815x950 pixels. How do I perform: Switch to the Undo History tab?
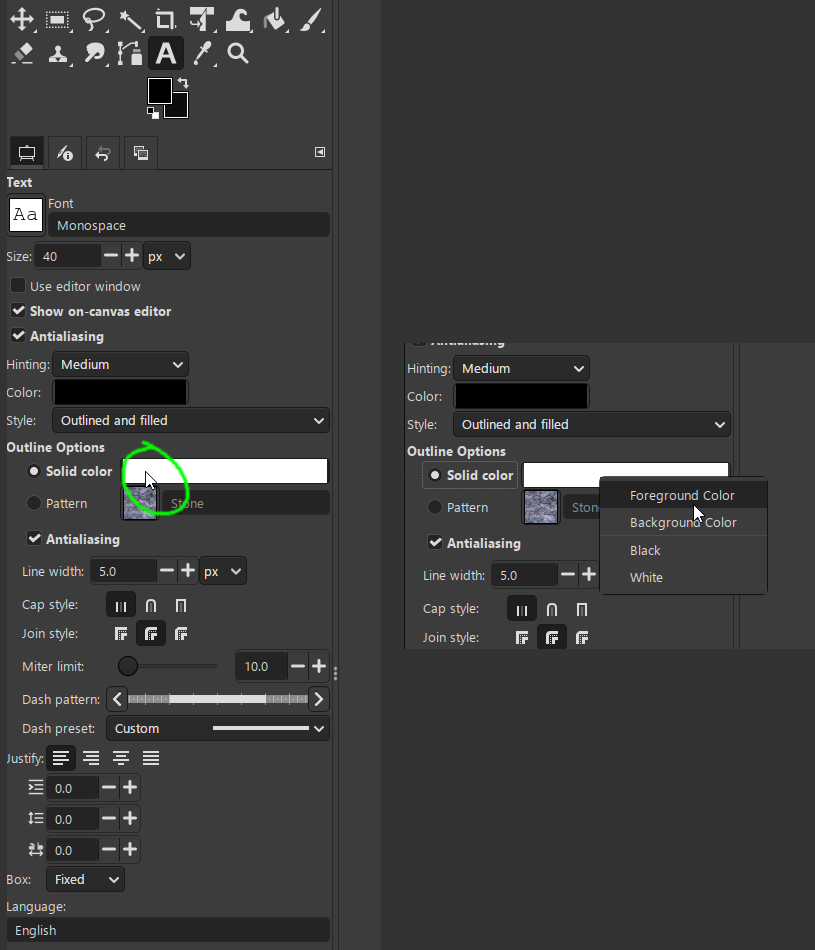click(102, 153)
